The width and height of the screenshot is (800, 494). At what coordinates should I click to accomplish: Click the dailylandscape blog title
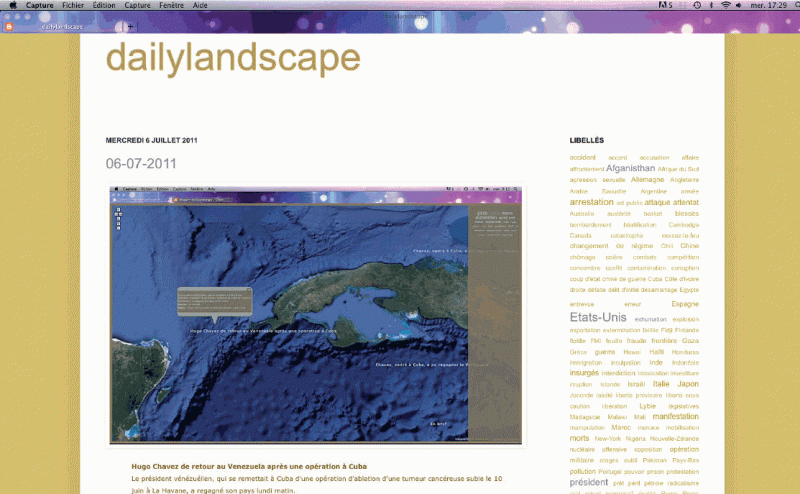pos(233,58)
